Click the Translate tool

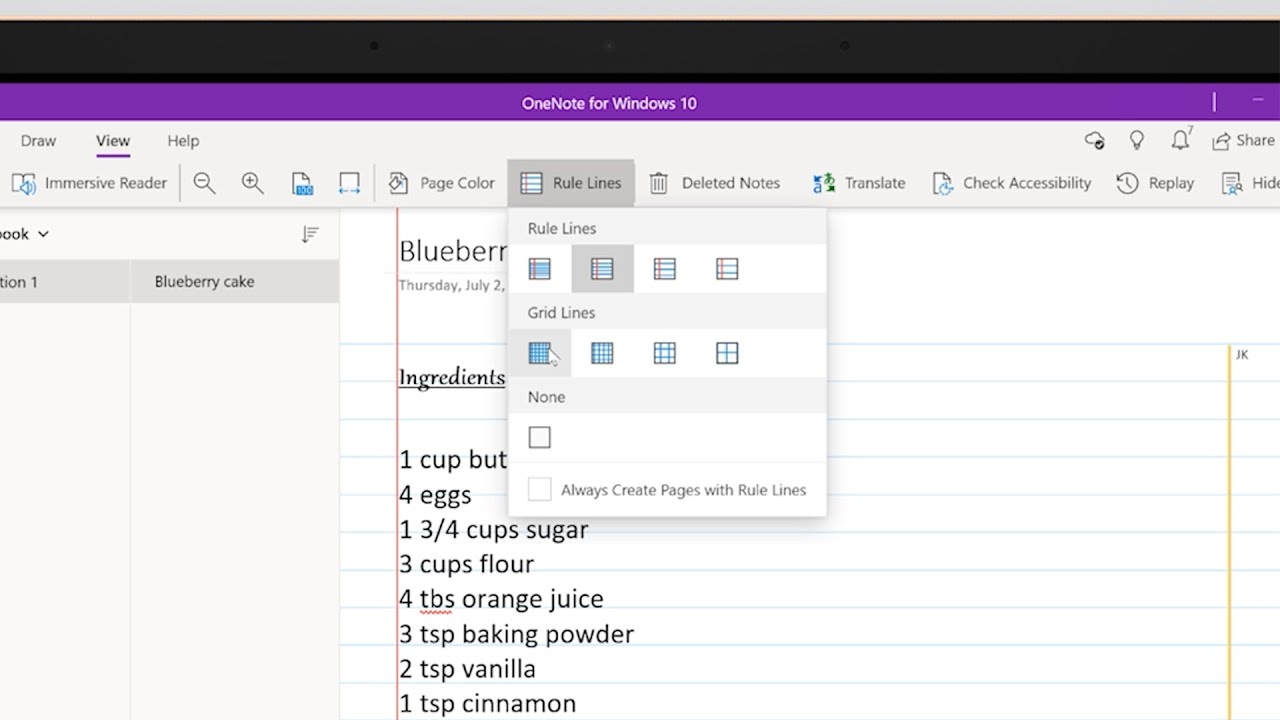[859, 183]
